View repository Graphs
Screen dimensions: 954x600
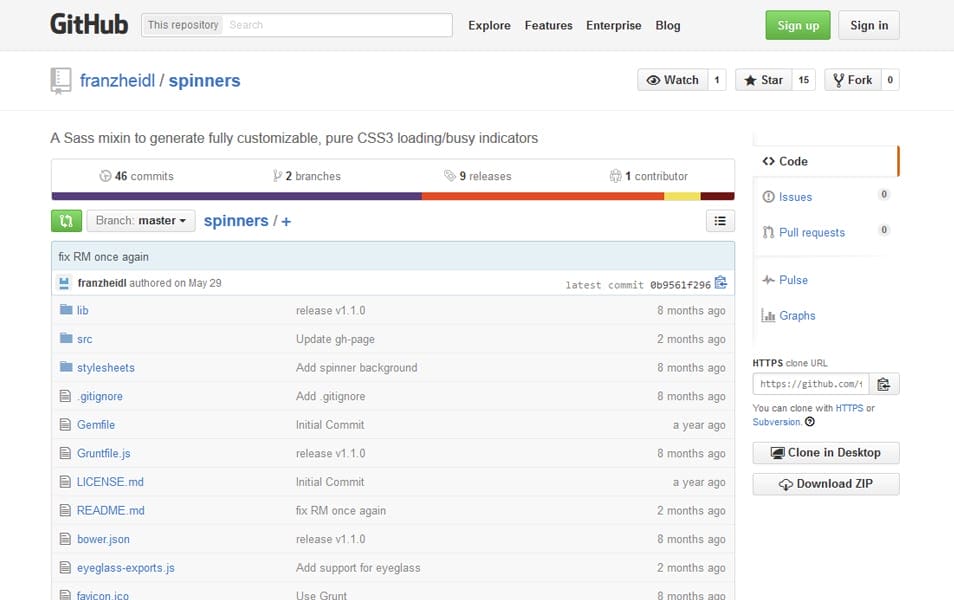(795, 316)
